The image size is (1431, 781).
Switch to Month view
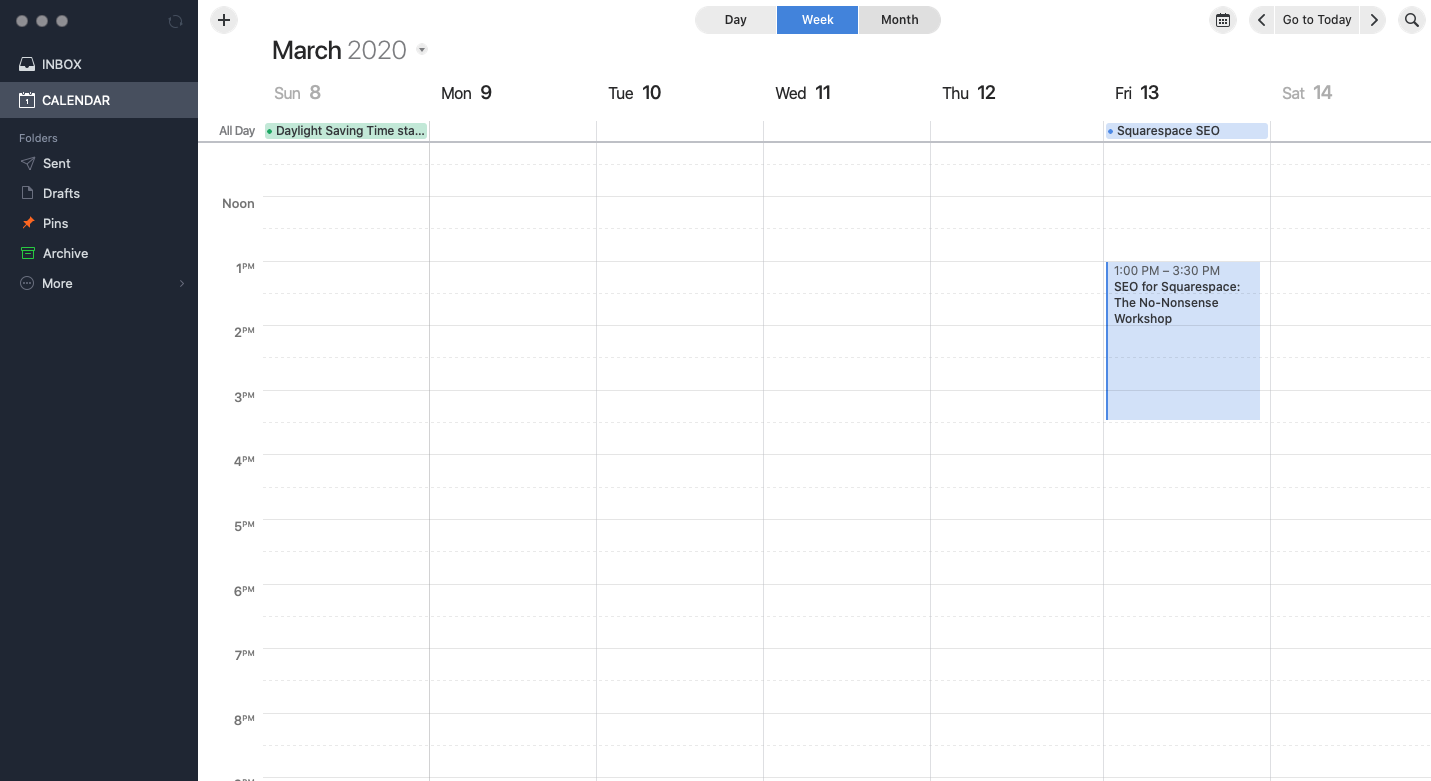pos(899,20)
